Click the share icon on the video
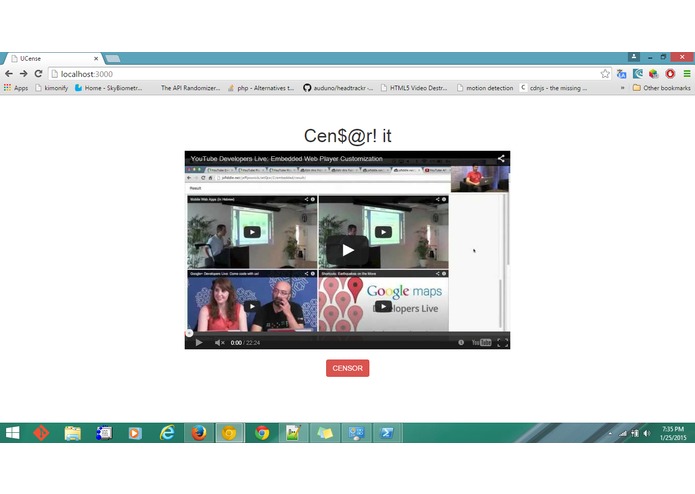The image size is (695, 494). (x=501, y=159)
